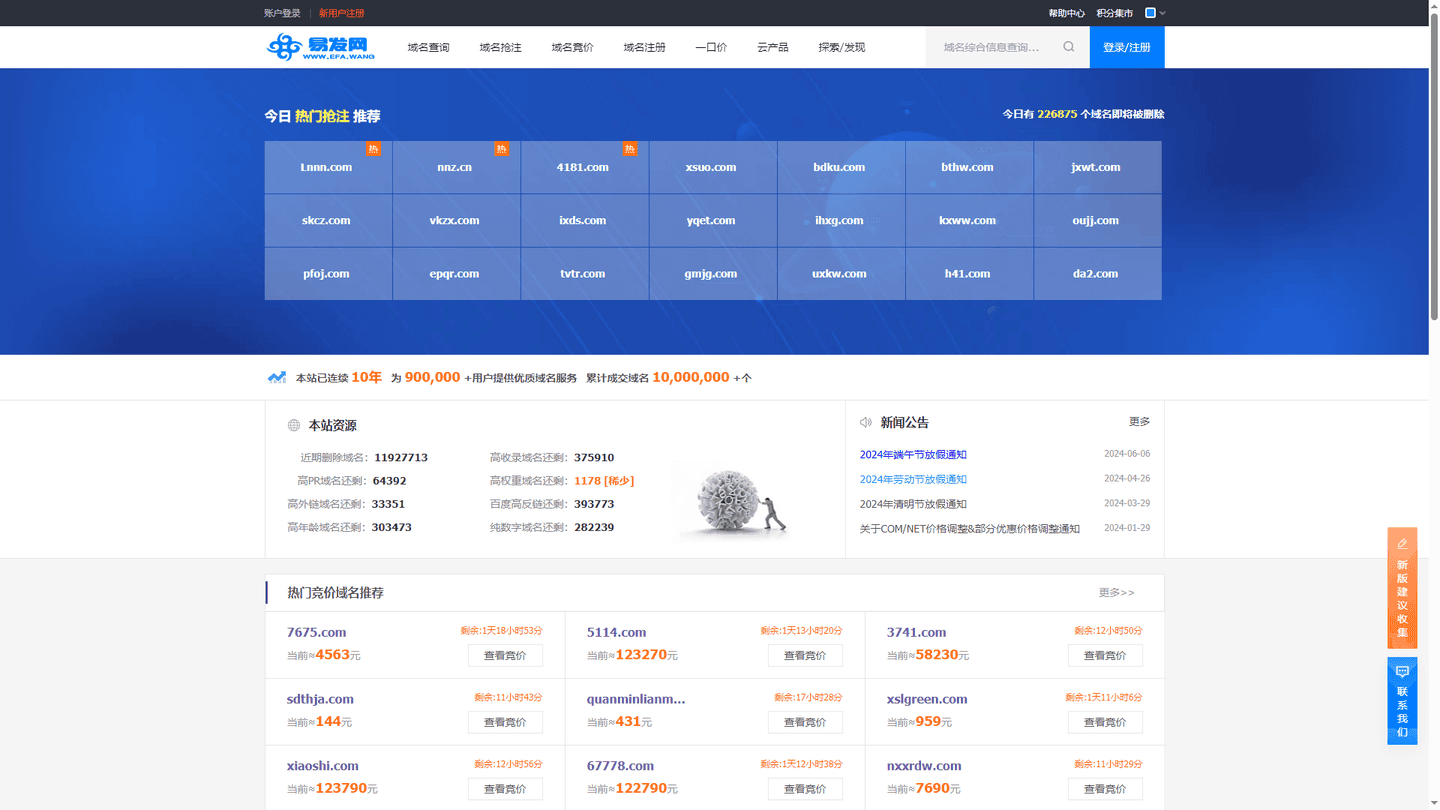Click 查看竞价 for 3741.com
The width and height of the screenshot is (1440, 810).
coord(1105,656)
